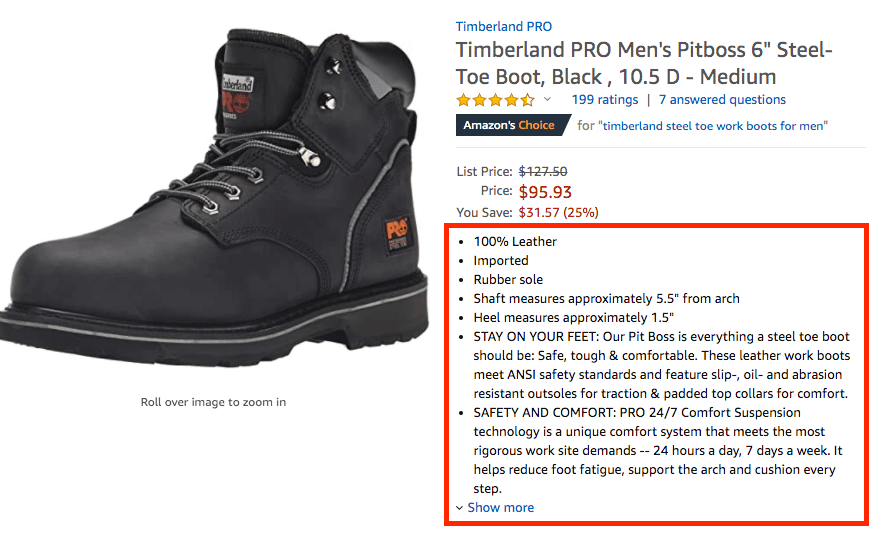Click the "100% Leather" bullet point
893x538 pixels.
[x=515, y=241]
